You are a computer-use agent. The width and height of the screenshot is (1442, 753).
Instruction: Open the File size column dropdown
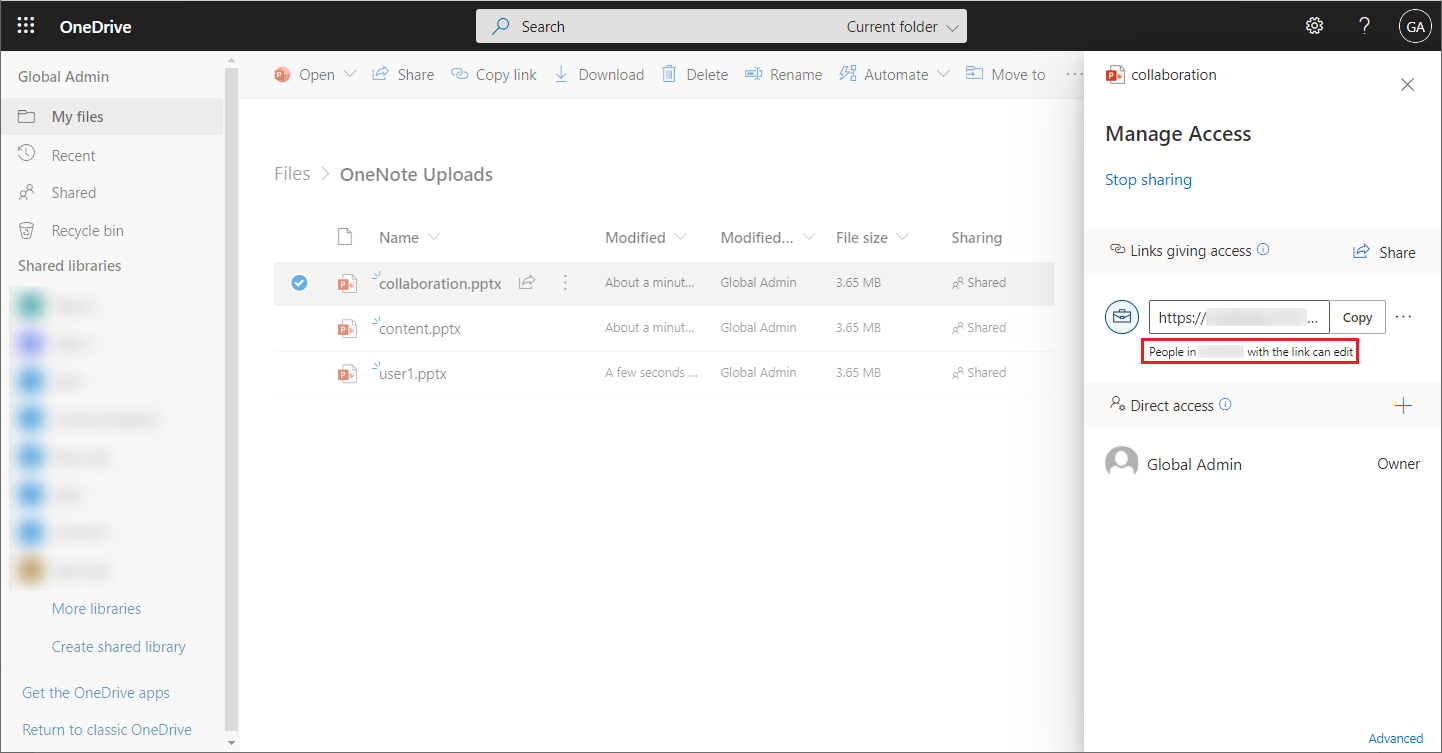902,237
